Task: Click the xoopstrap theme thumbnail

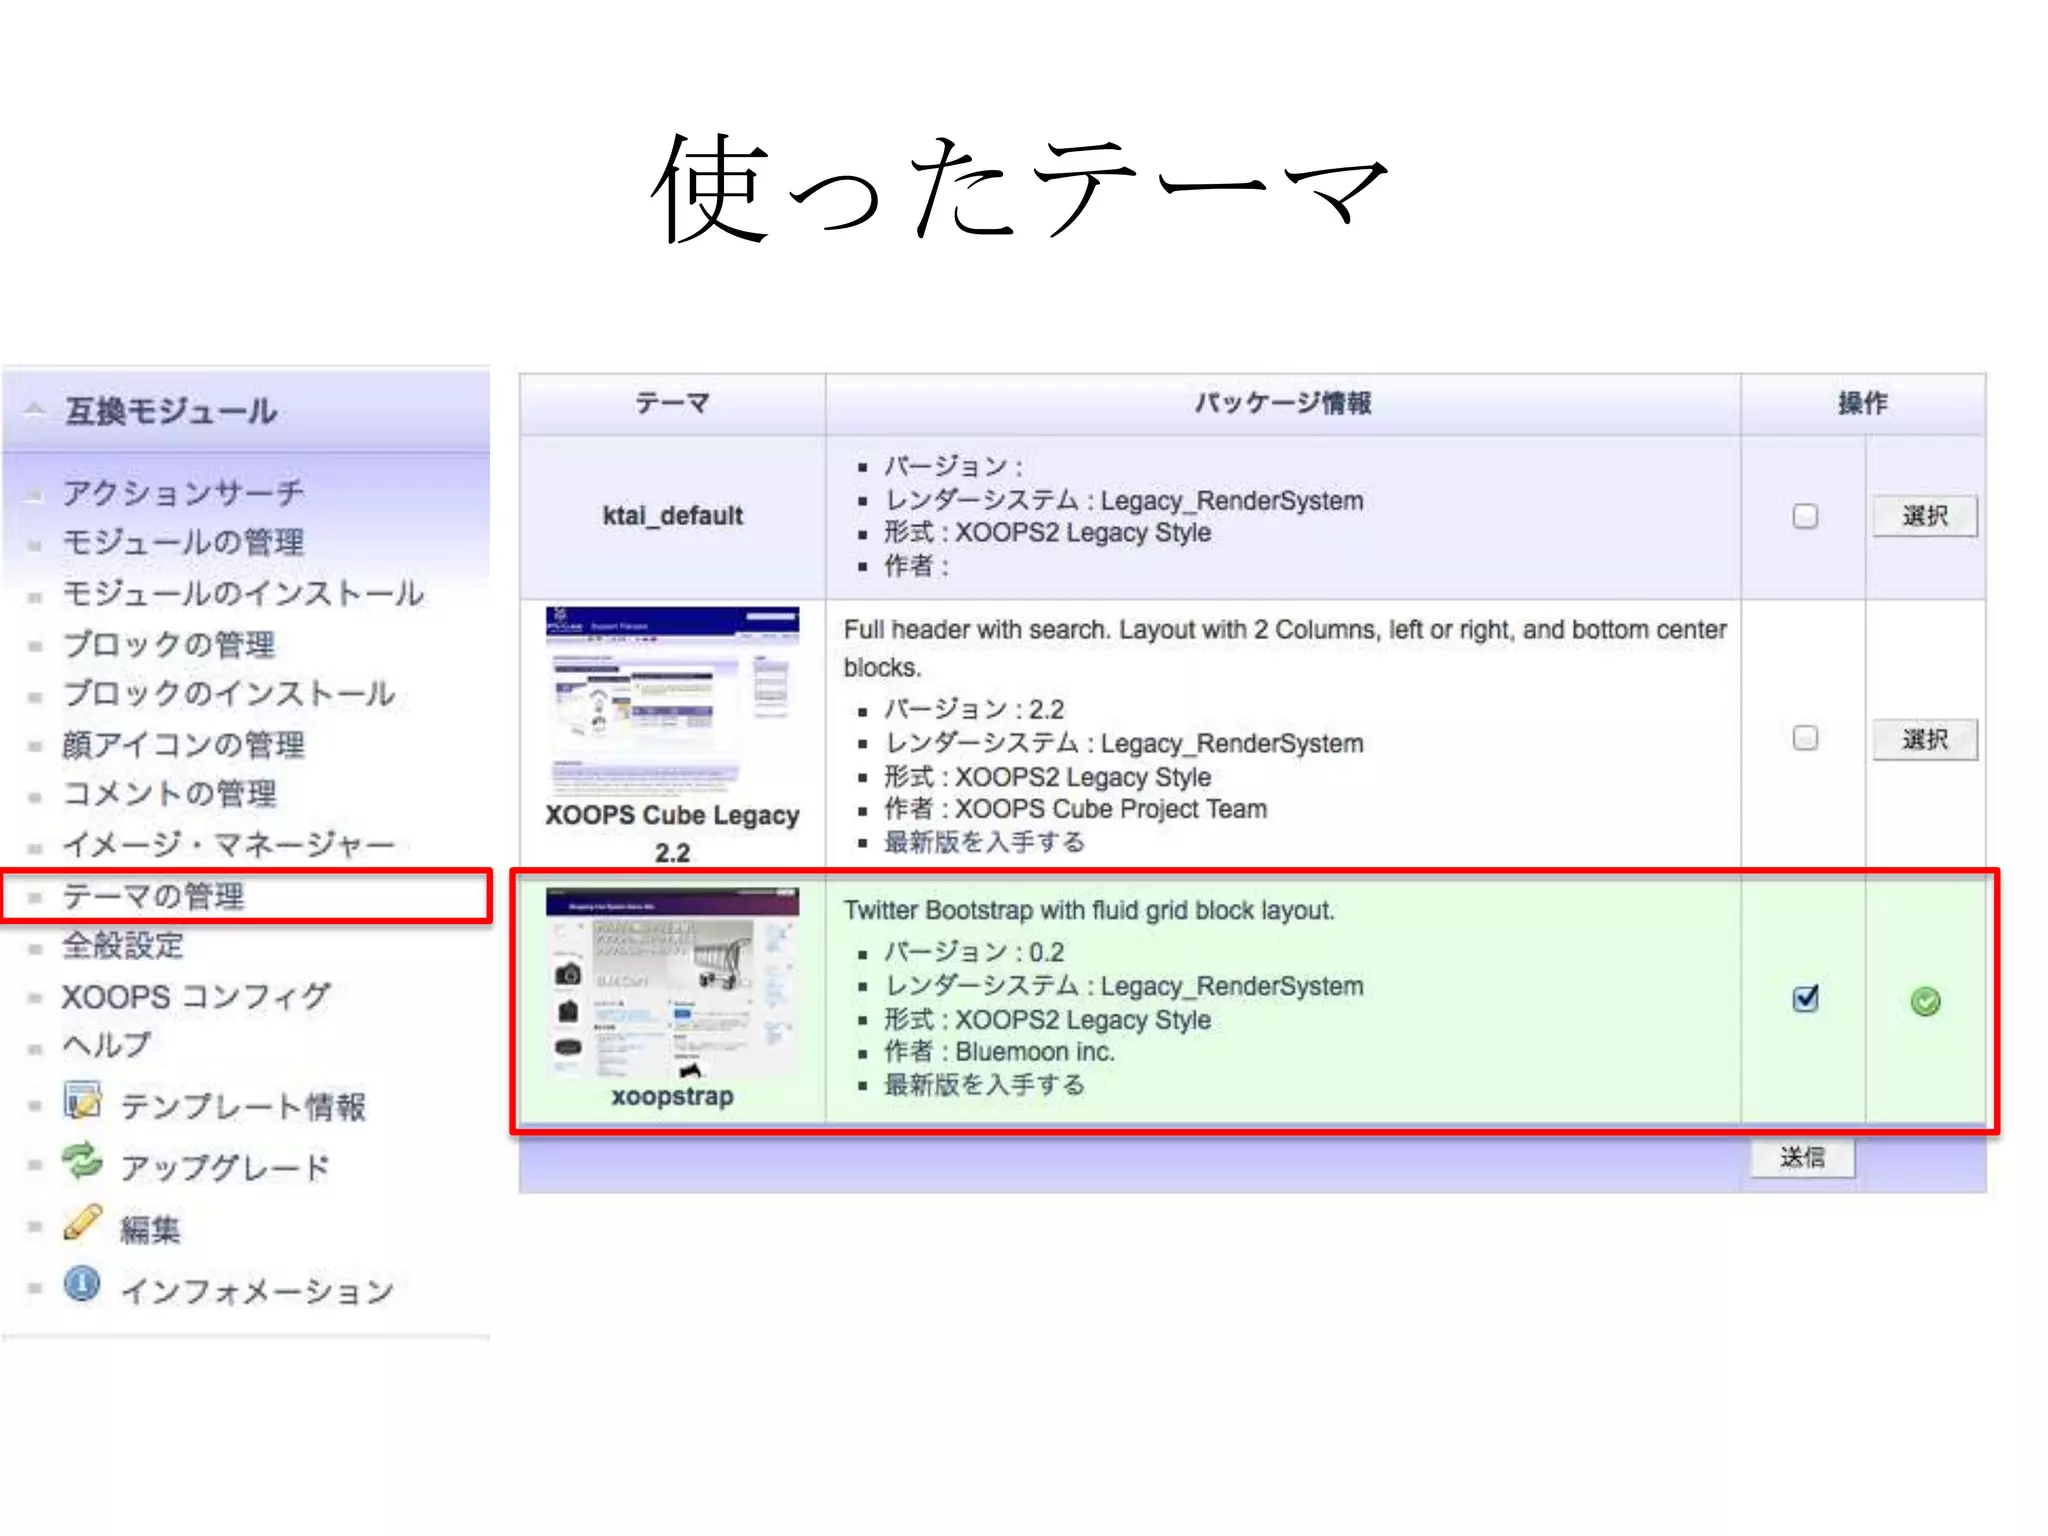Action: coord(672,981)
